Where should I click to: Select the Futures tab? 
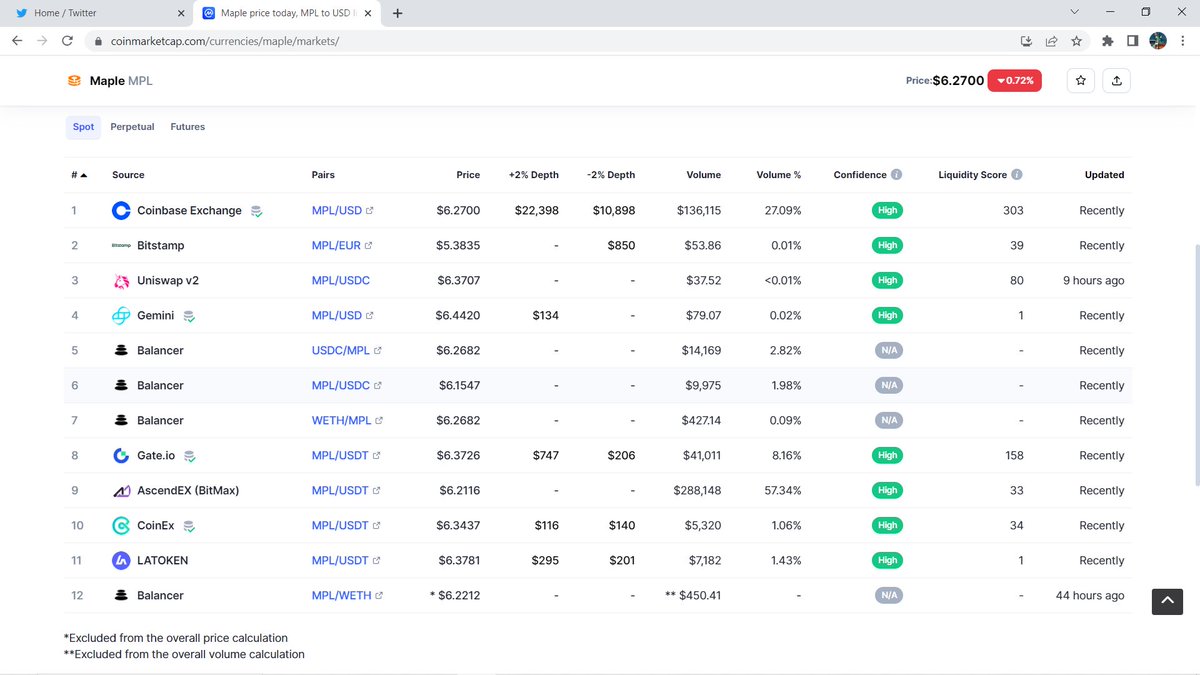[188, 127]
